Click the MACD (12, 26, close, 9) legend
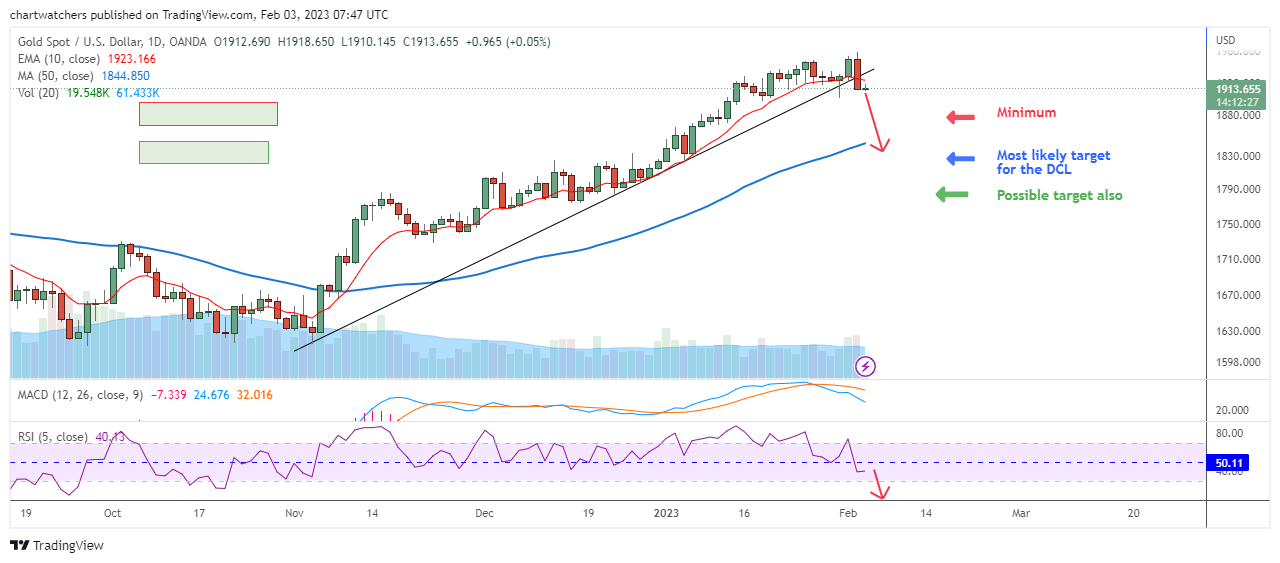 point(80,395)
